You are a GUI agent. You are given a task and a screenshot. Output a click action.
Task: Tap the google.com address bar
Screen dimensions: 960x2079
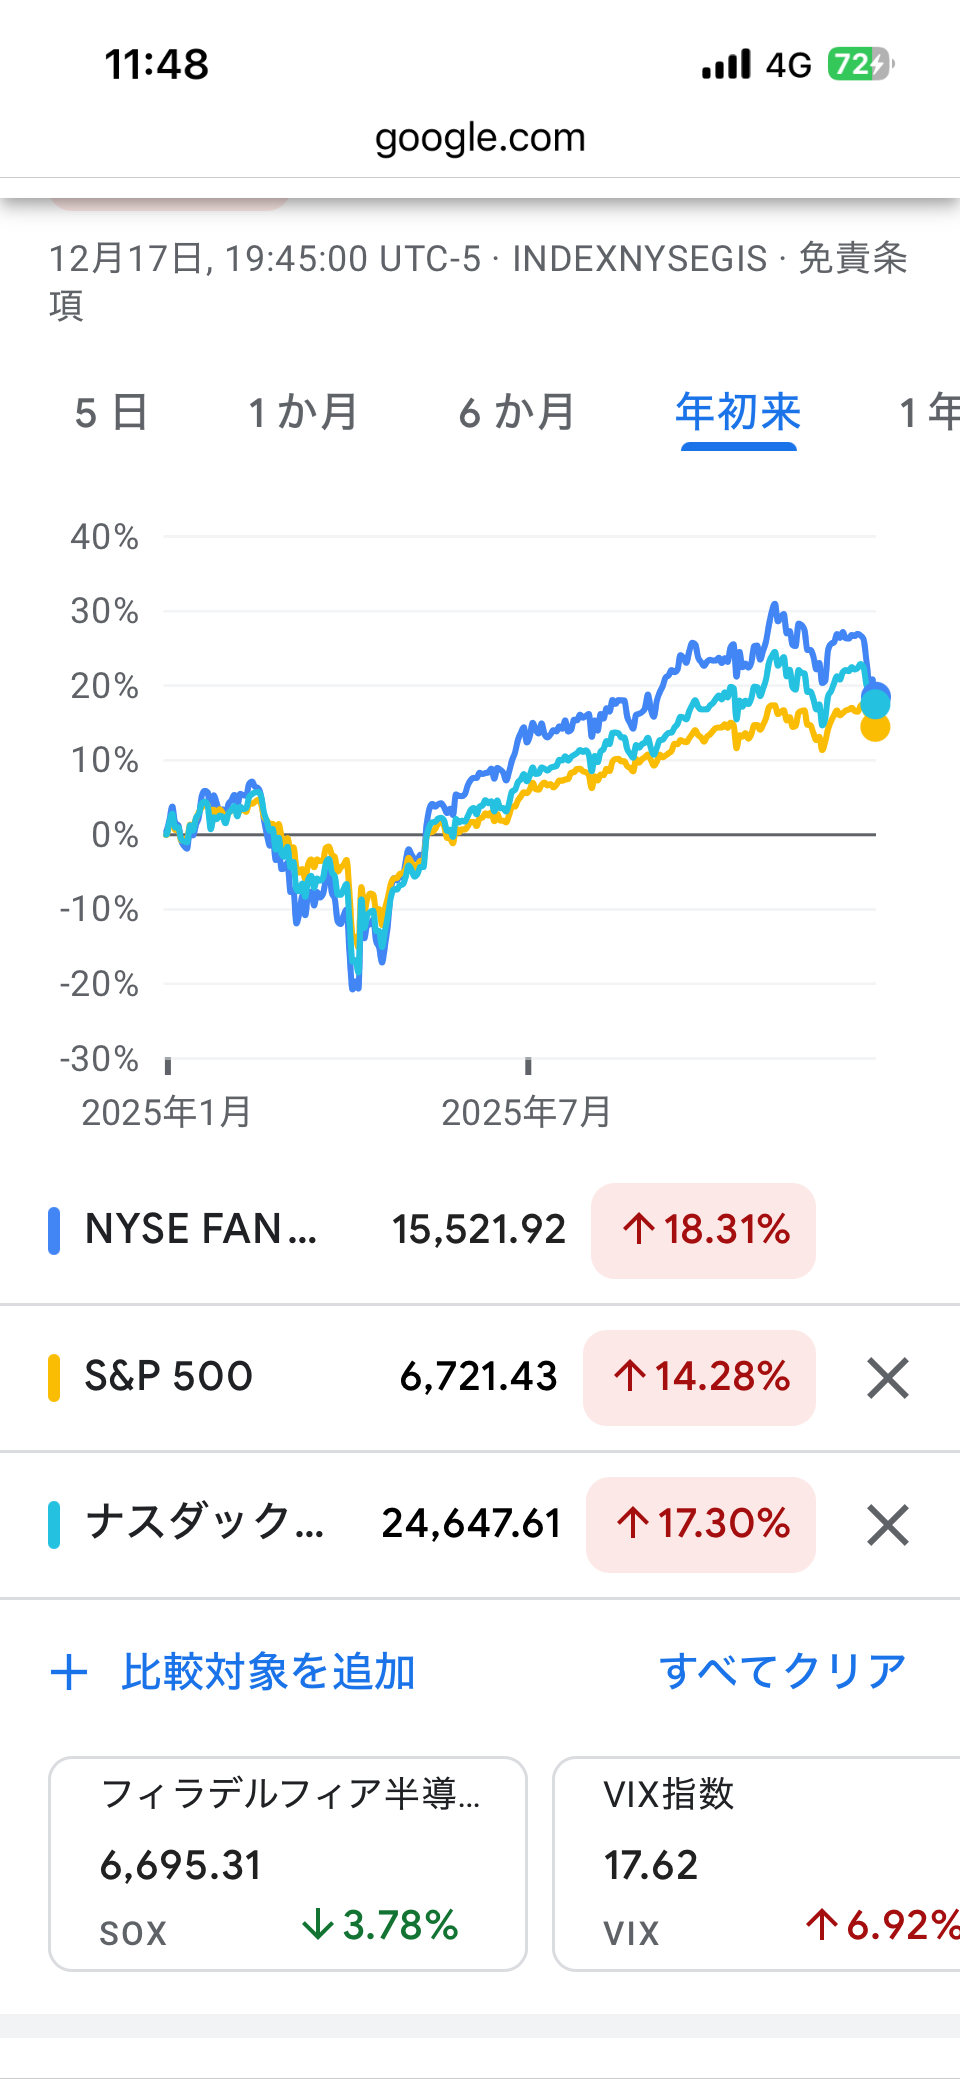(x=480, y=138)
